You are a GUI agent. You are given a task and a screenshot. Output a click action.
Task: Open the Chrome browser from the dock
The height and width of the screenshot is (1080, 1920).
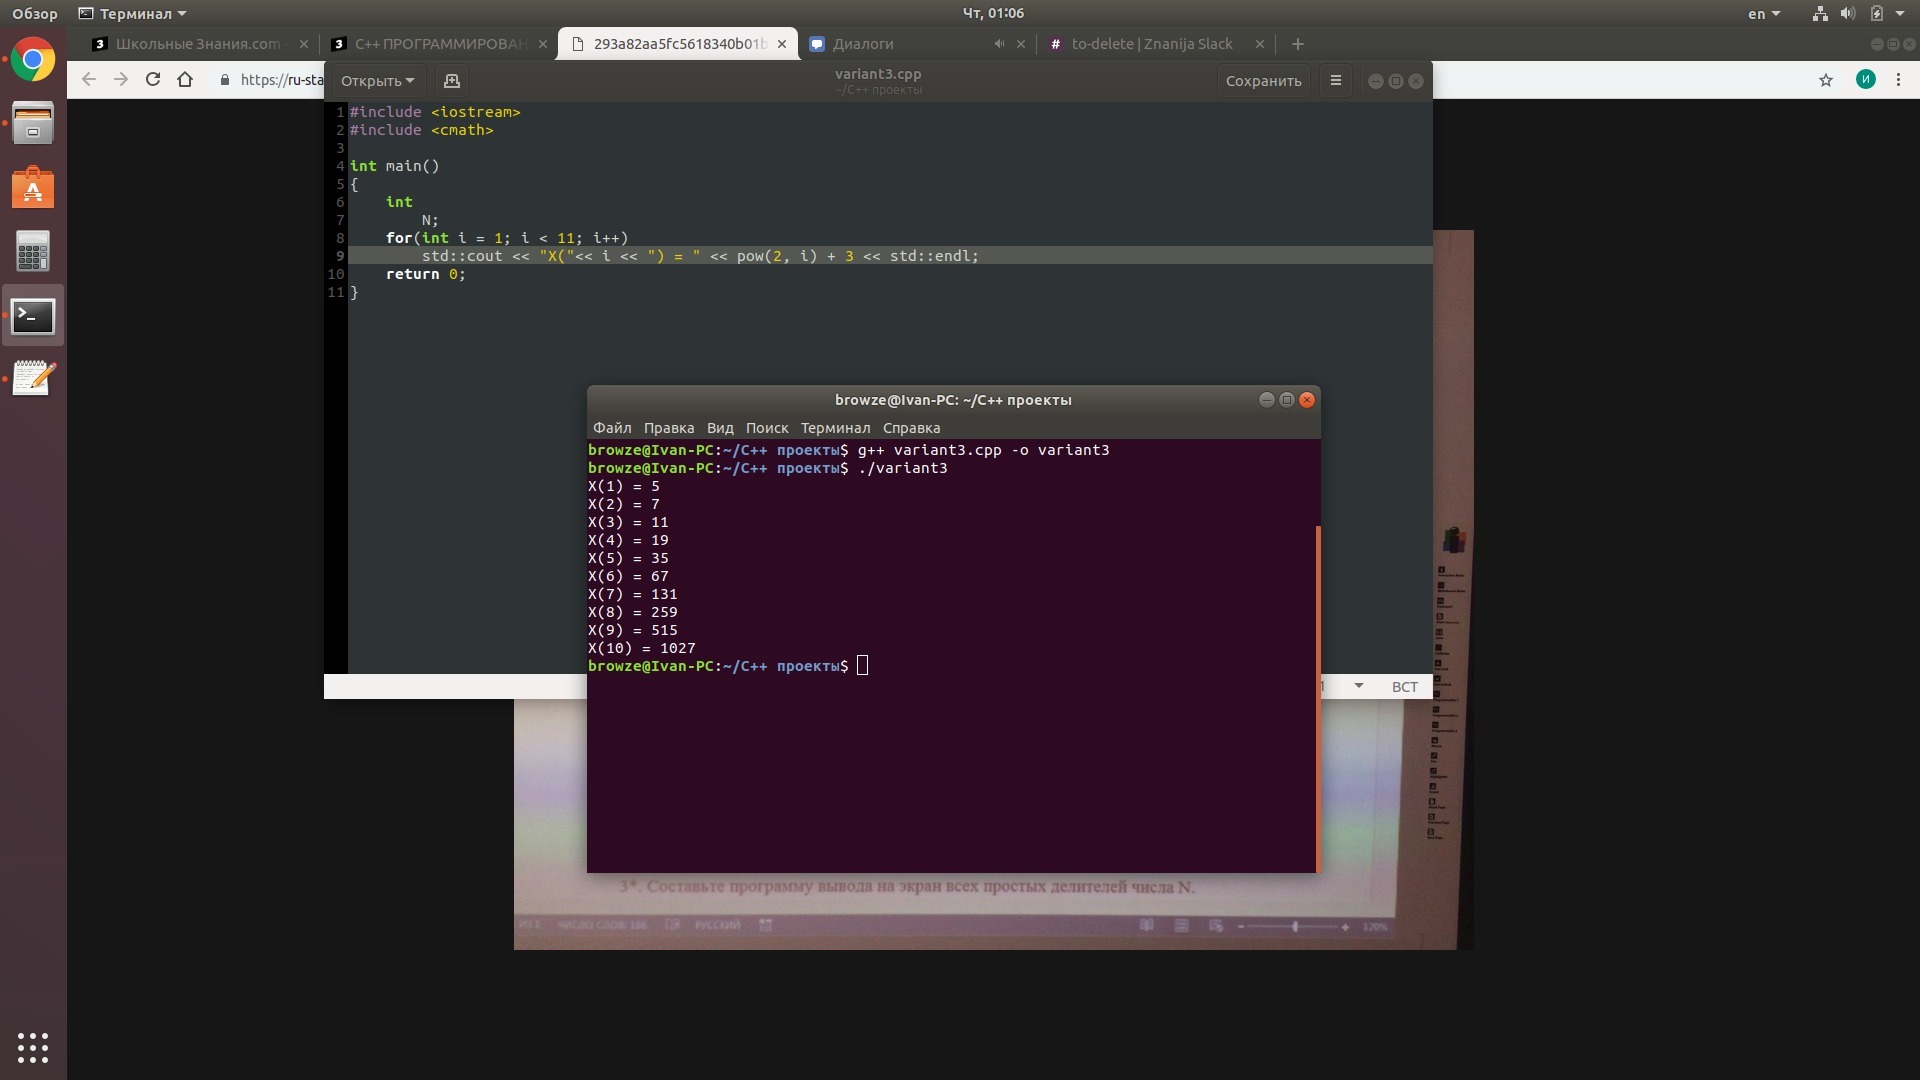click(x=33, y=61)
